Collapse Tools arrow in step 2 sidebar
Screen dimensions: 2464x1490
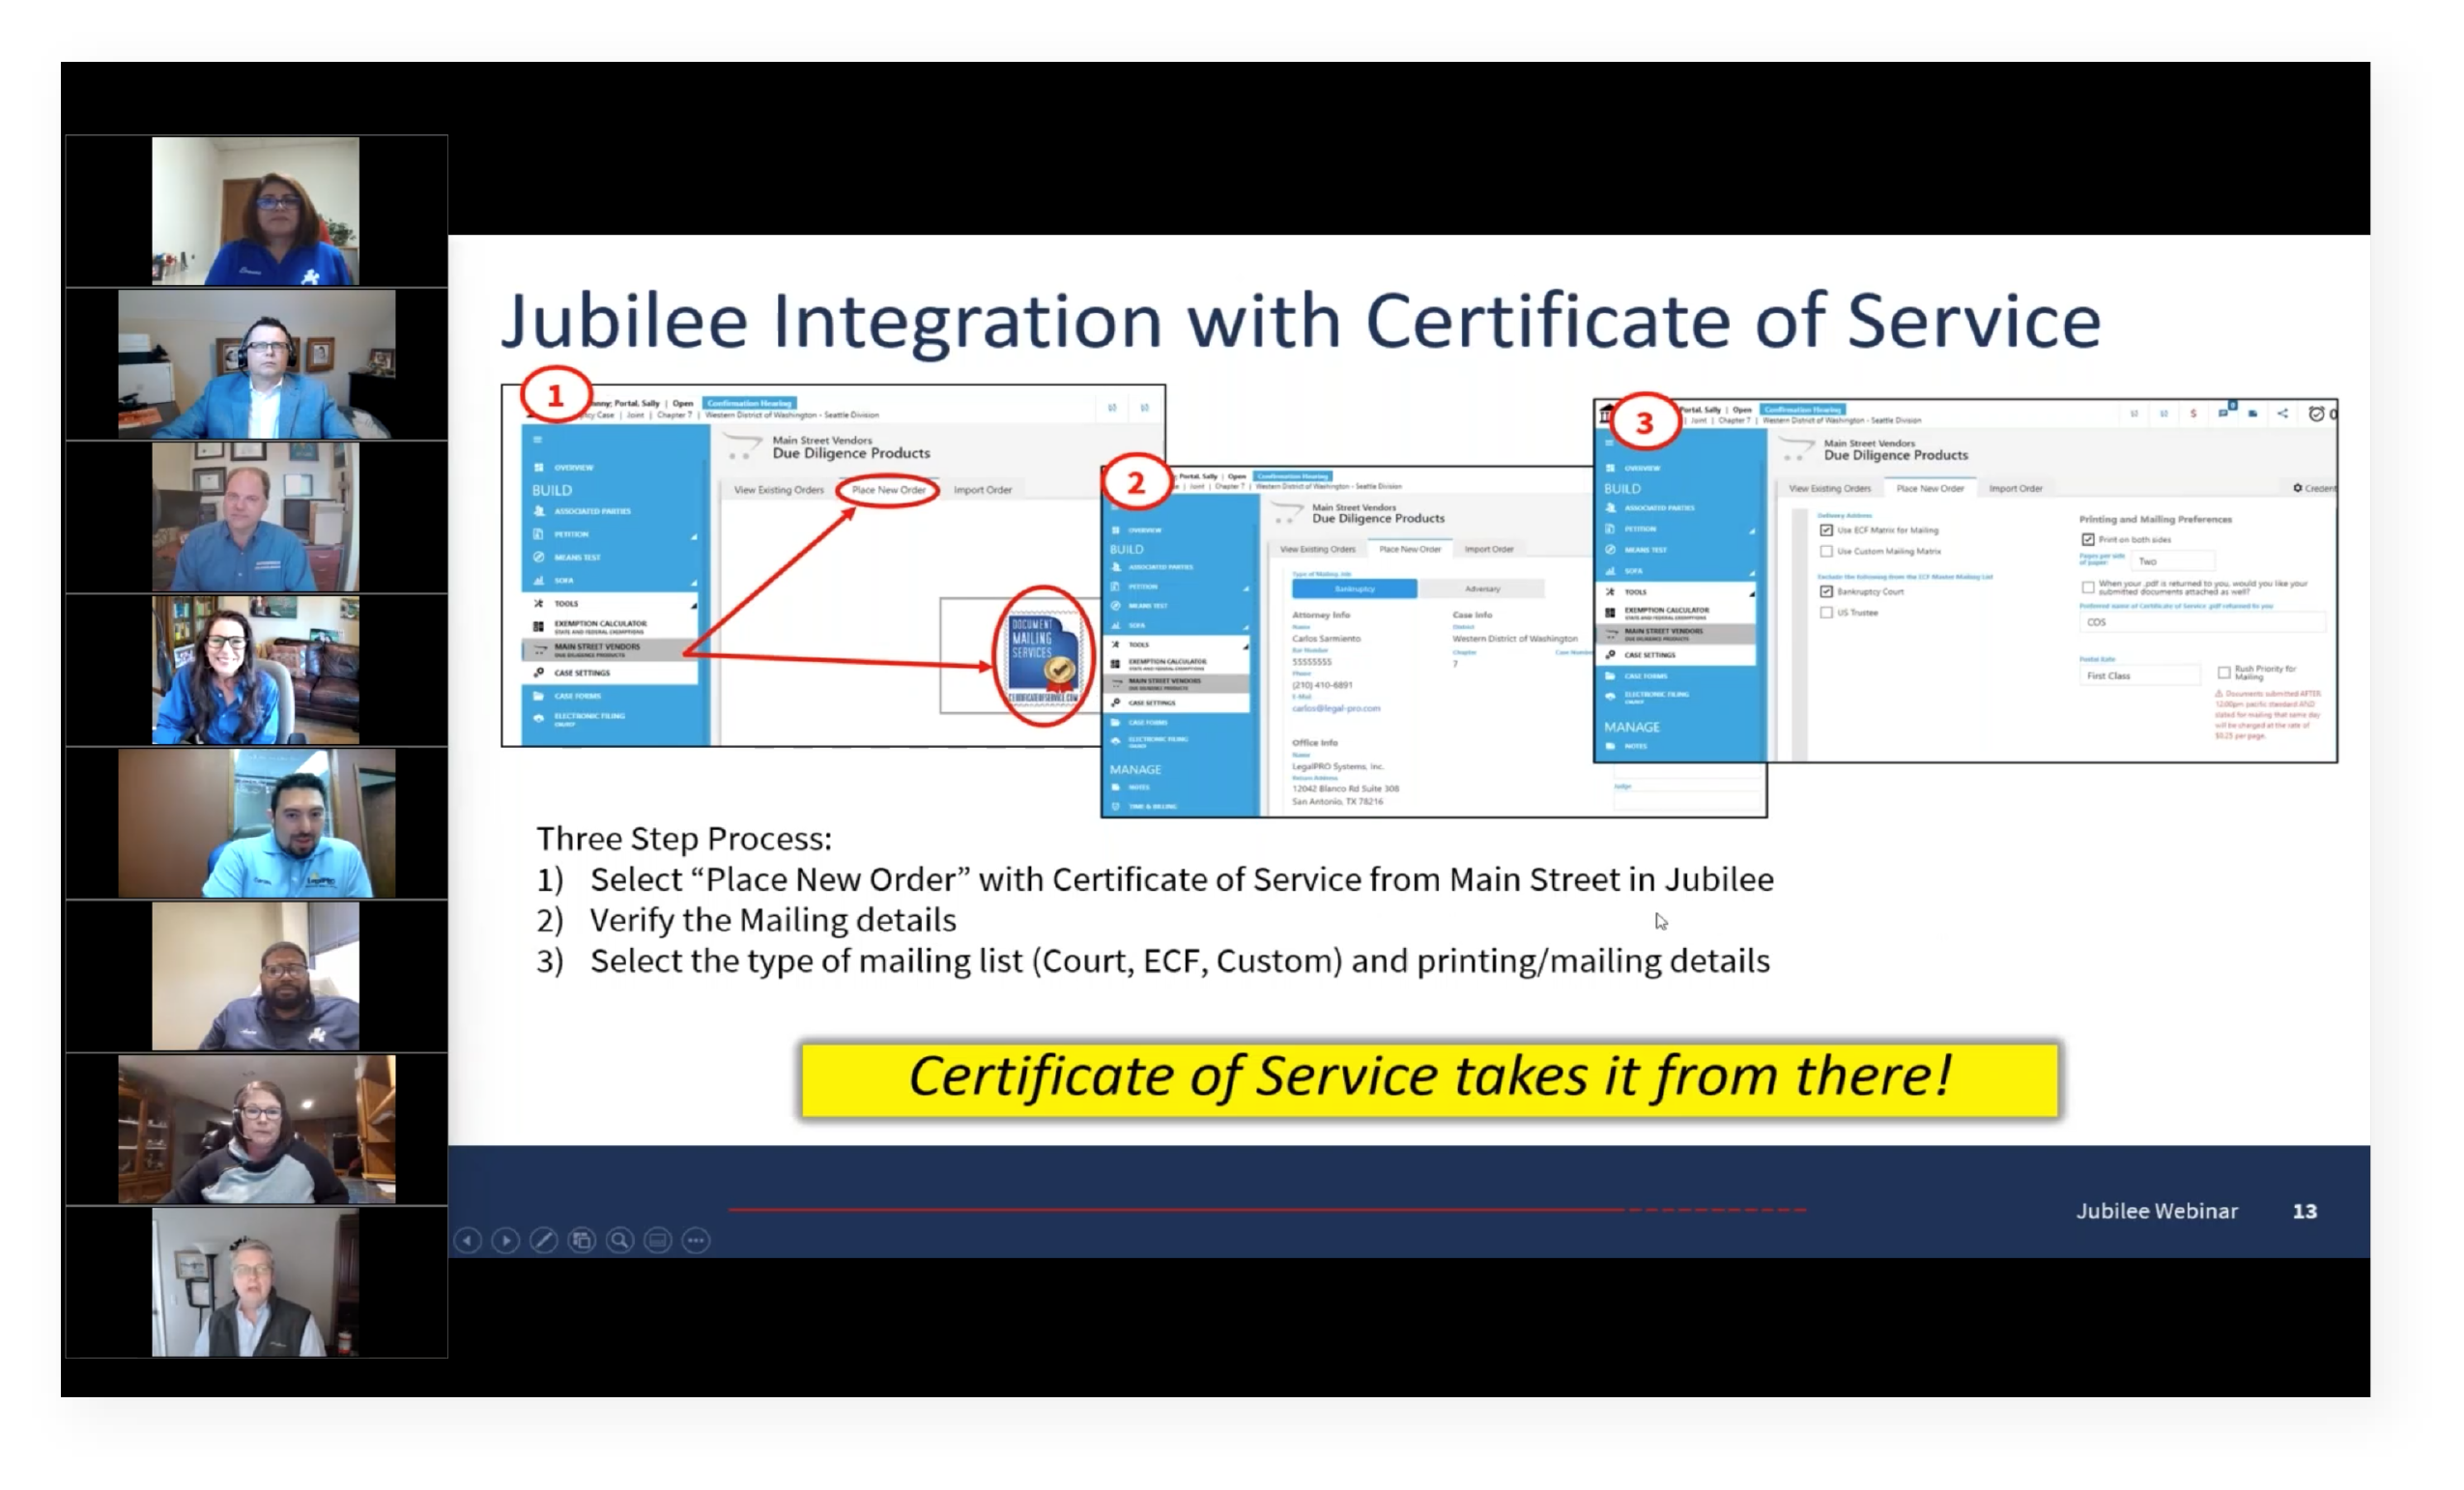(x=1246, y=647)
